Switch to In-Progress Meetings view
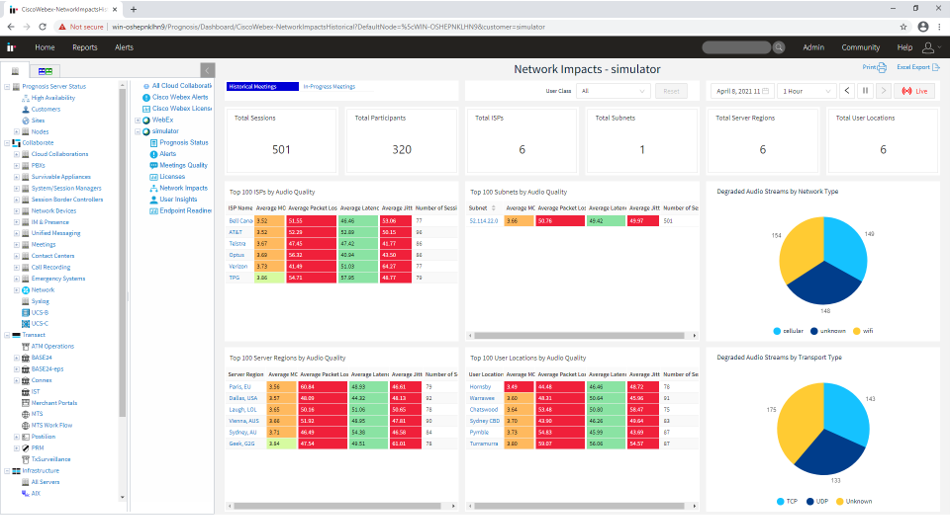 [x=329, y=87]
